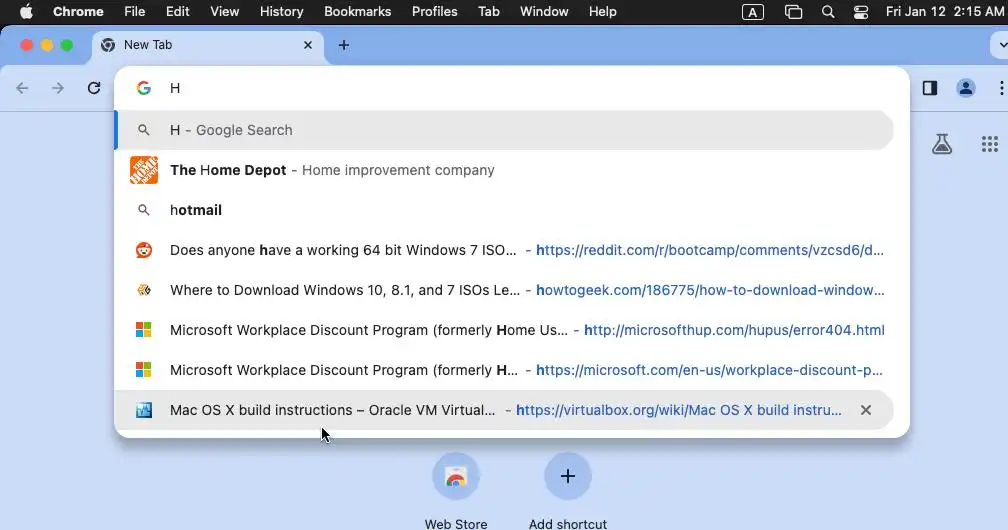Open the Tab menu
1008x530 pixels.
489,12
